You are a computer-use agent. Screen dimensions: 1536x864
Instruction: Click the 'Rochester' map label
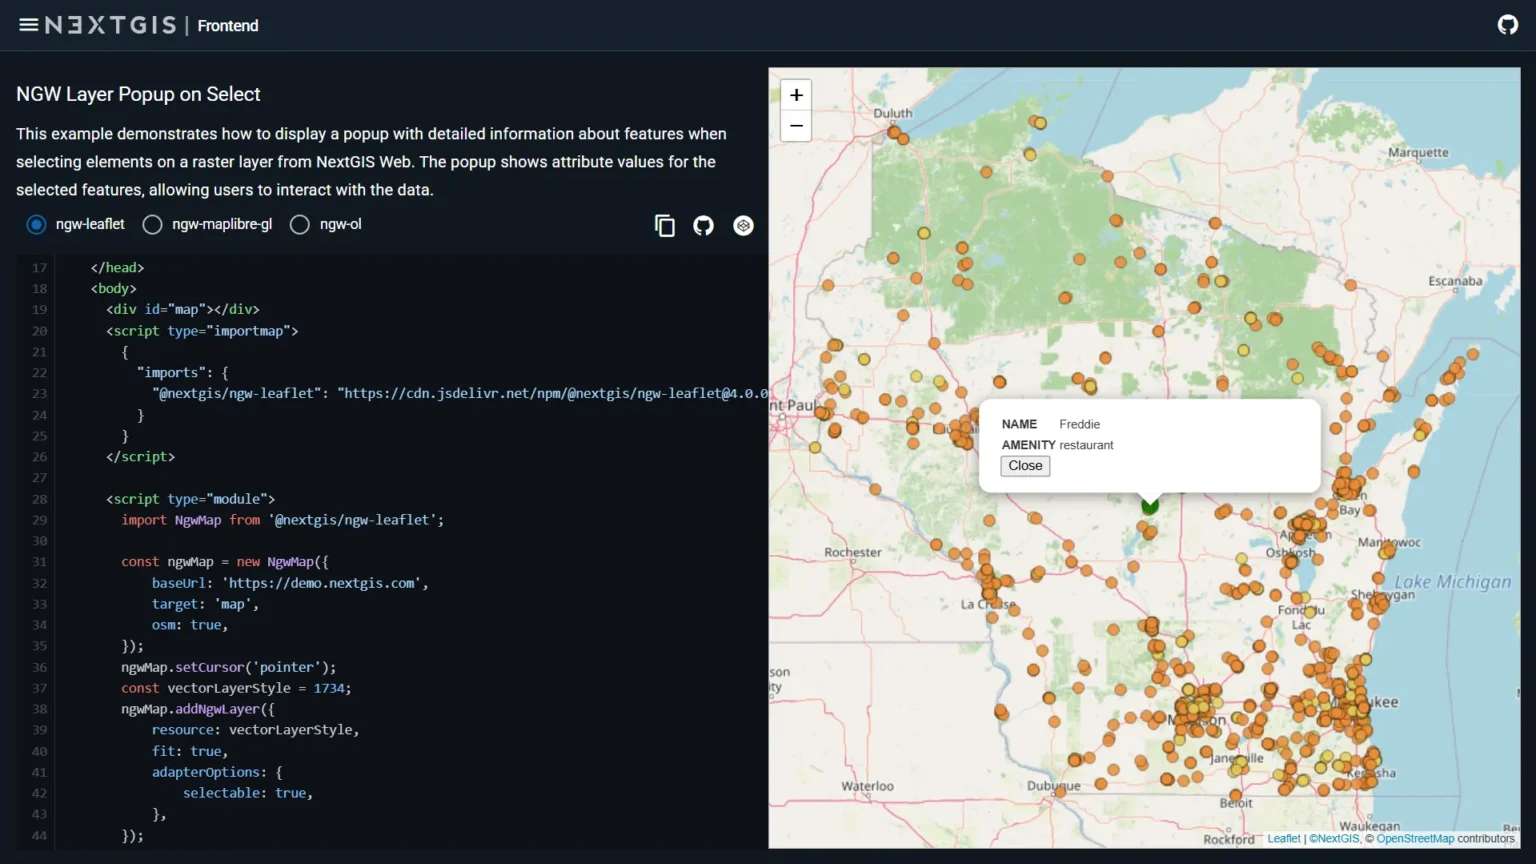pos(853,552)
